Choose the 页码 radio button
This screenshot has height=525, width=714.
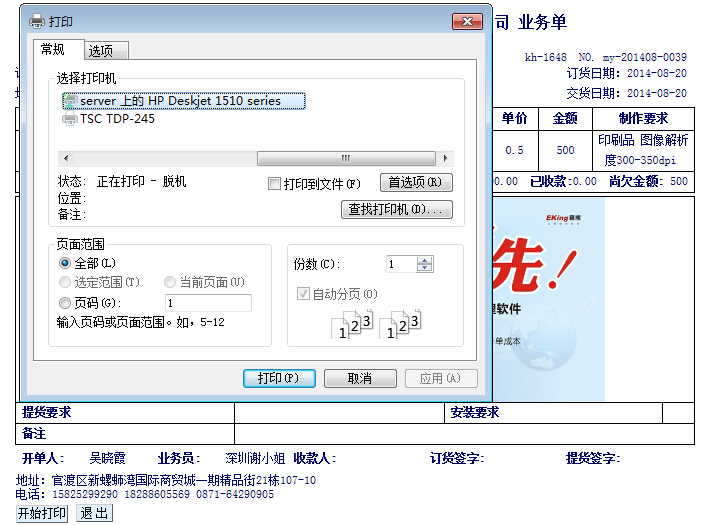click(65, 303)
